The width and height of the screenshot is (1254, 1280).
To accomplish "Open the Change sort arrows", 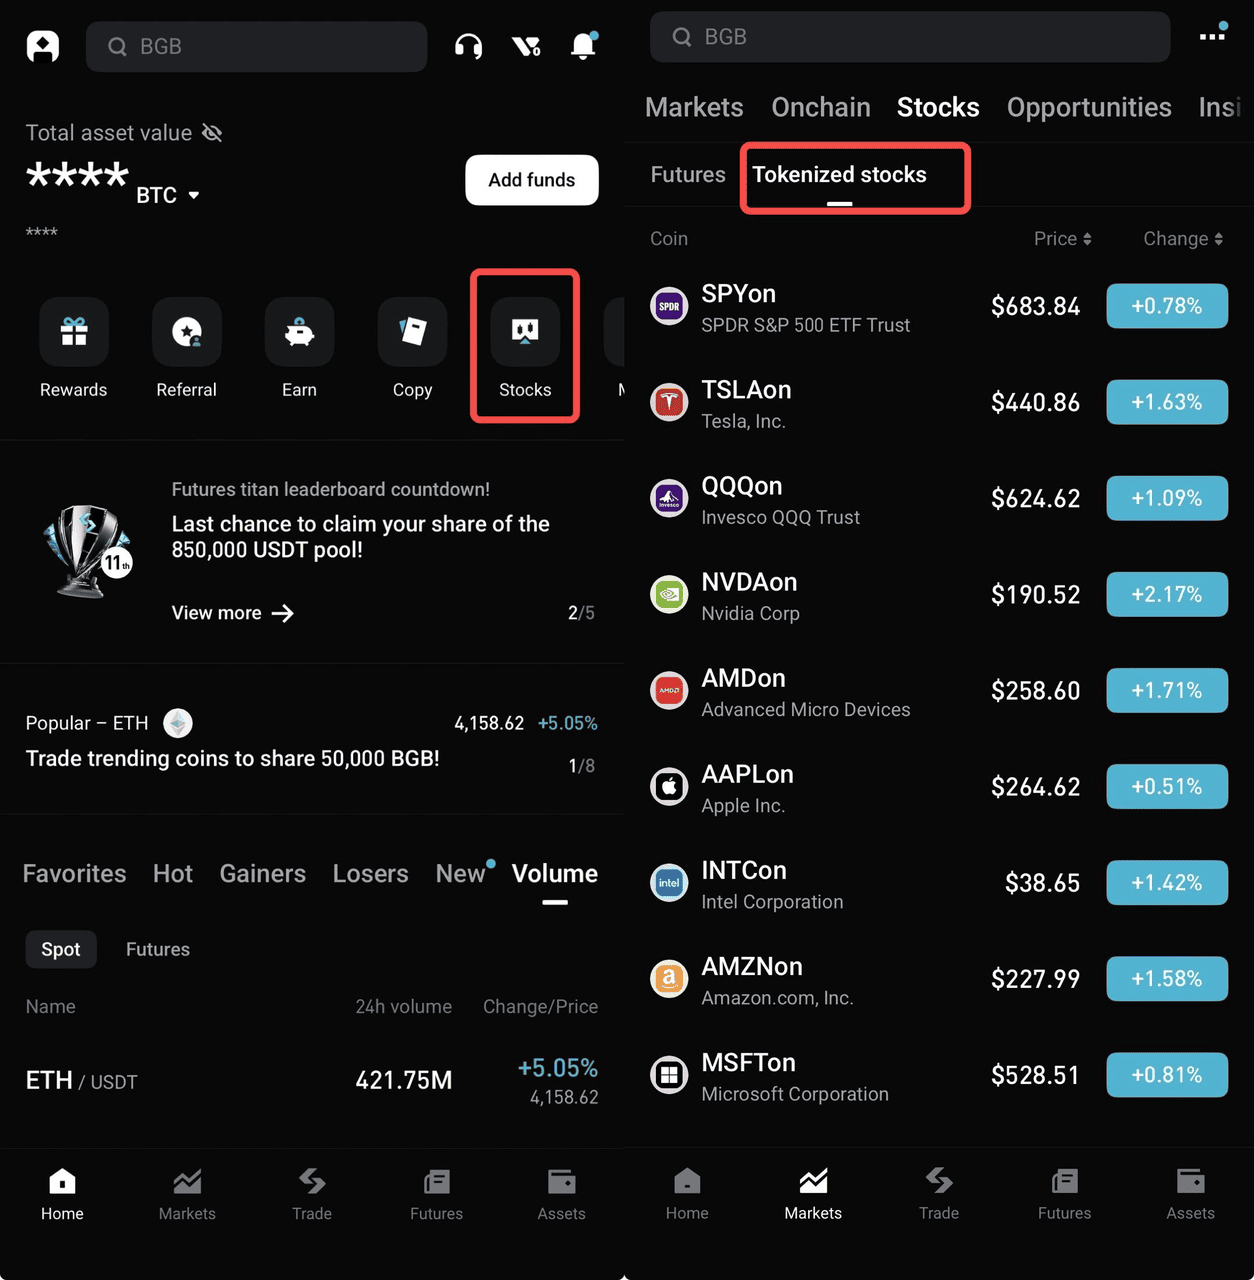I will [1182, 239].
